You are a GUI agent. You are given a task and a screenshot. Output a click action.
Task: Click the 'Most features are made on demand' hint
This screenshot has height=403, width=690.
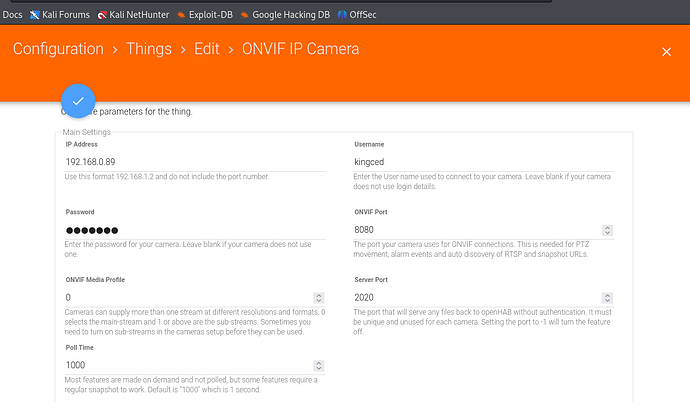[191, 385]
